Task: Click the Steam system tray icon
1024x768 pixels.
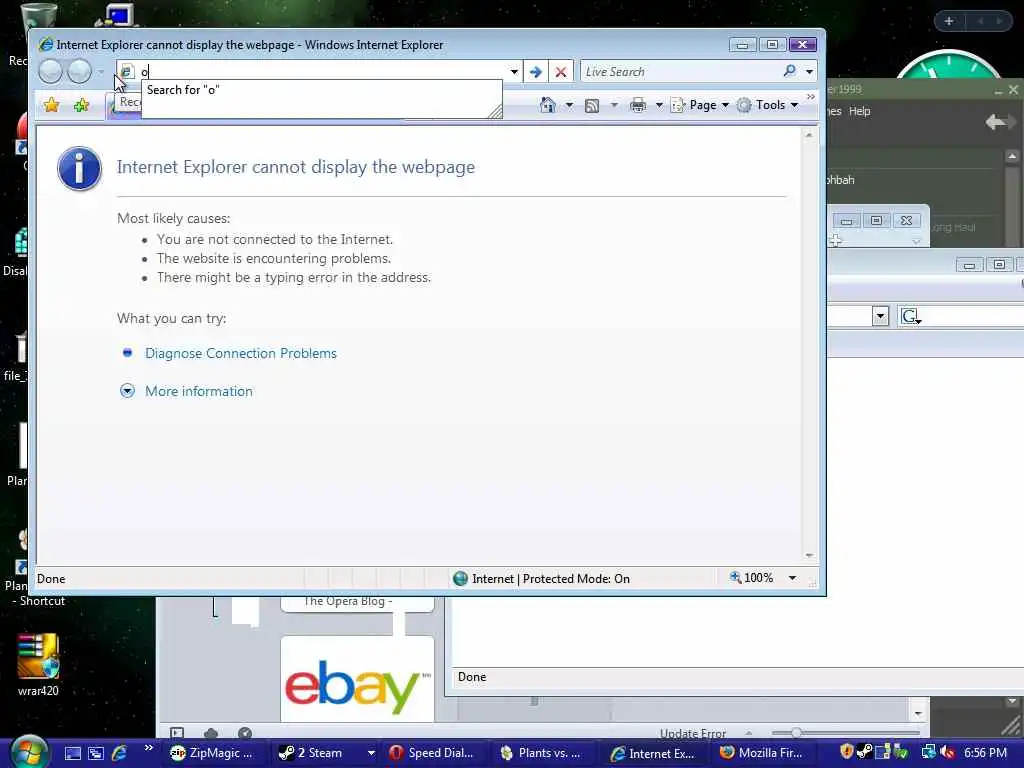Action: (x=865, y=752)
